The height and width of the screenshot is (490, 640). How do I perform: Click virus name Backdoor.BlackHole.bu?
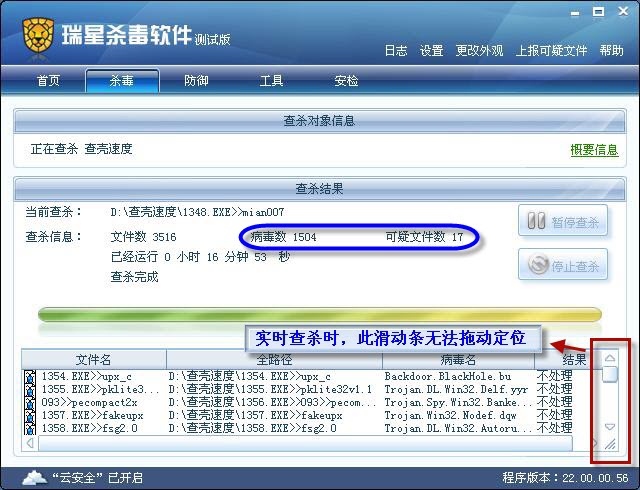(x=448, y=376)
